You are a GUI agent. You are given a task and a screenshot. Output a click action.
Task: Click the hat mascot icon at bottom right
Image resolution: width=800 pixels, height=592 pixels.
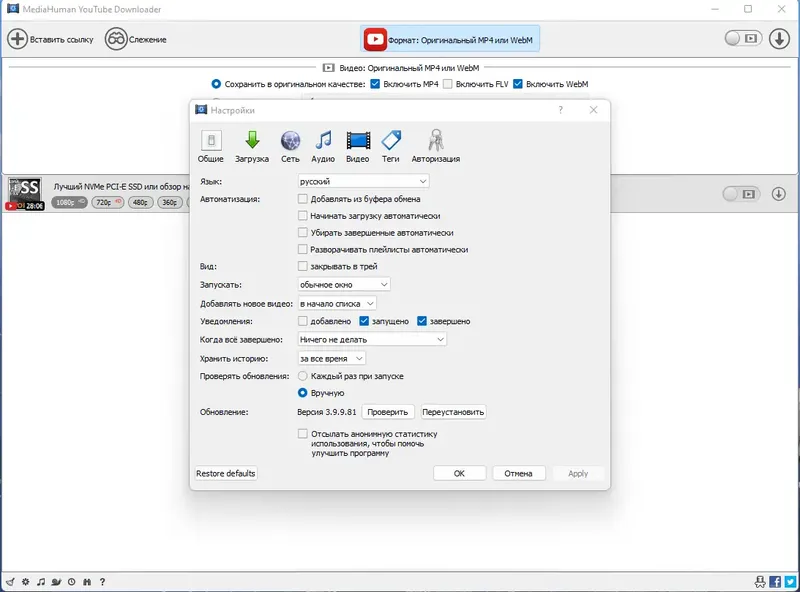(x=760, y=582)
